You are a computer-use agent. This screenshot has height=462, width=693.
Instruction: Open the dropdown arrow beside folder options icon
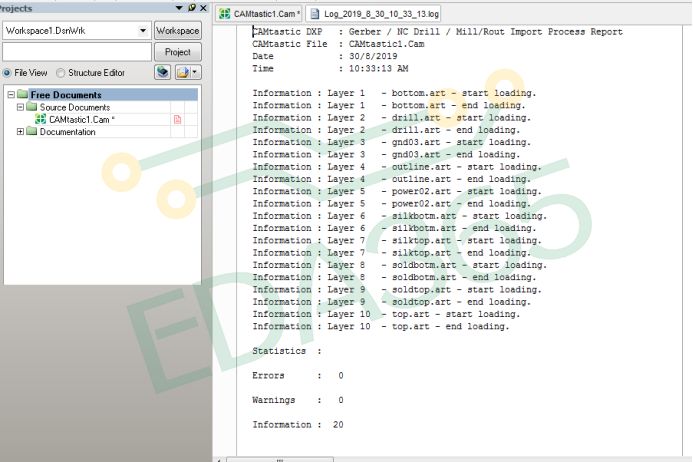[x=195, y=72]
